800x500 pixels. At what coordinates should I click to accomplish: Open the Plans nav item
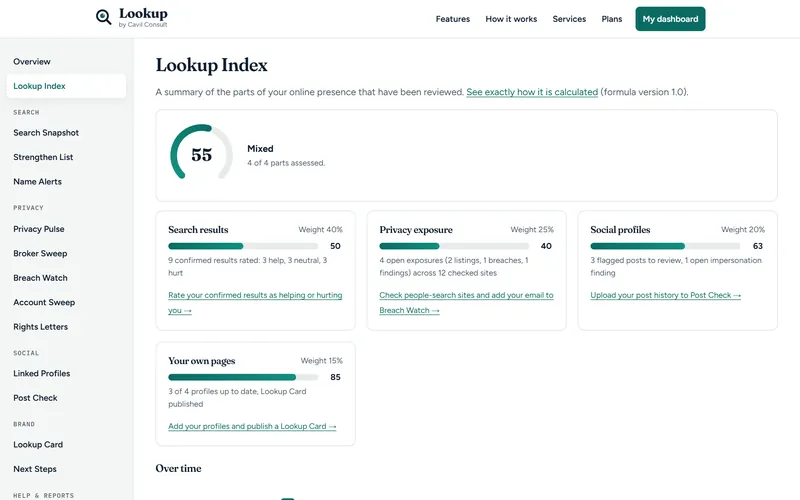611,19
